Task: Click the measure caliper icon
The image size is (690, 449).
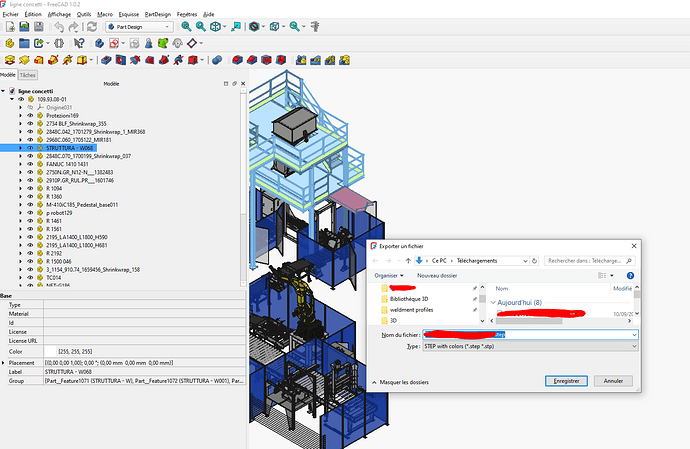Action: [315, 27]
